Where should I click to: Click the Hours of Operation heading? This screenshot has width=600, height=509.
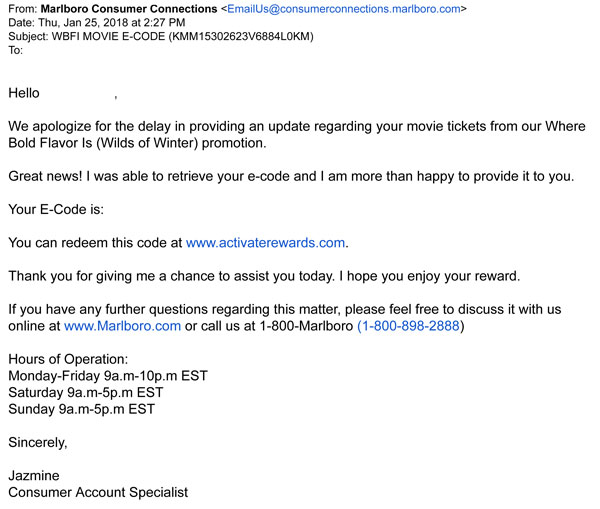[68, 359]
